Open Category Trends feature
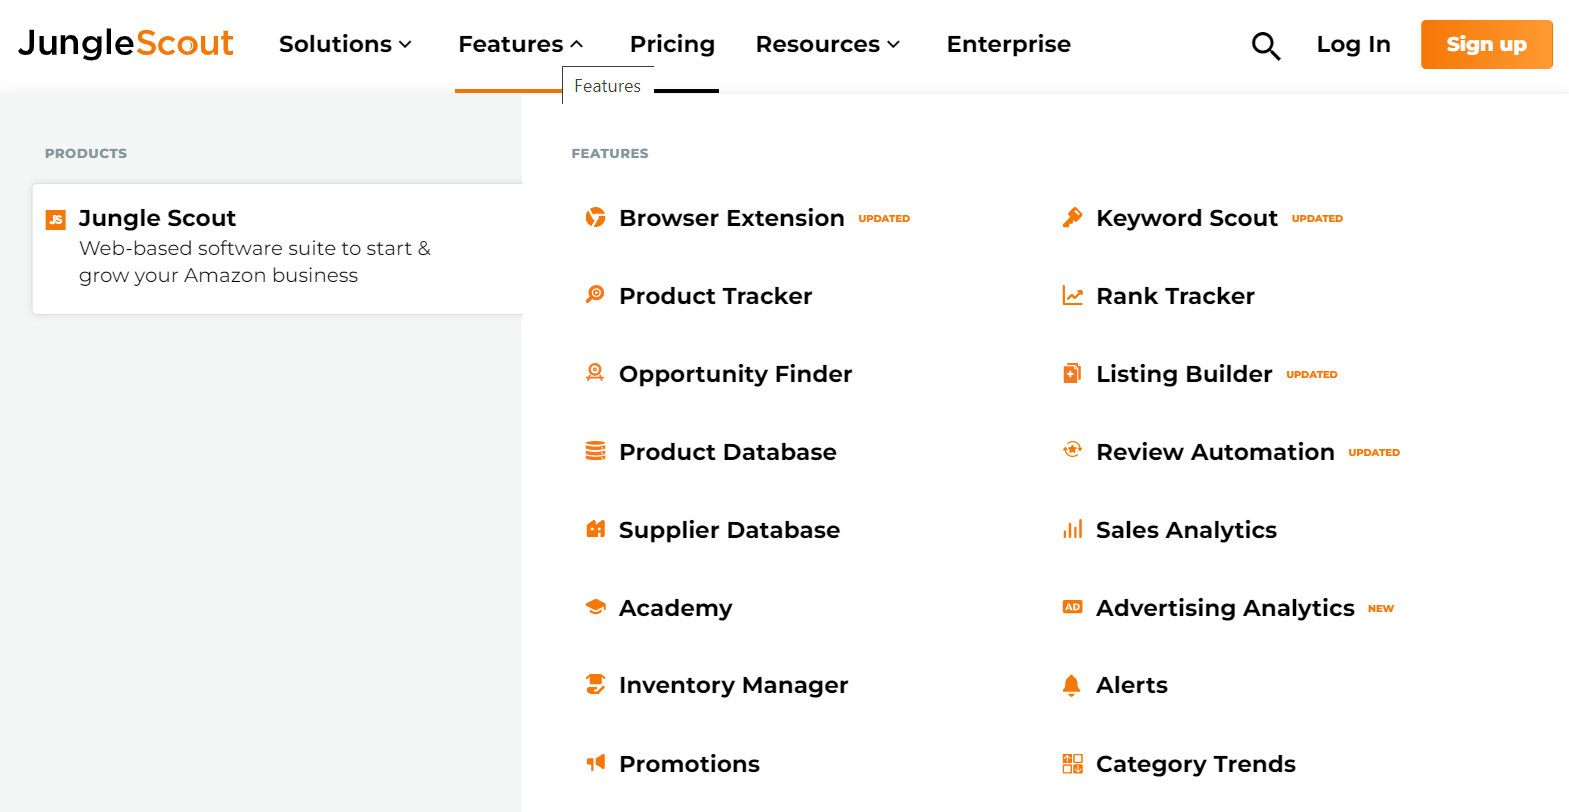The height and width of the screenshot is (812, 1569). point(1195,764)
